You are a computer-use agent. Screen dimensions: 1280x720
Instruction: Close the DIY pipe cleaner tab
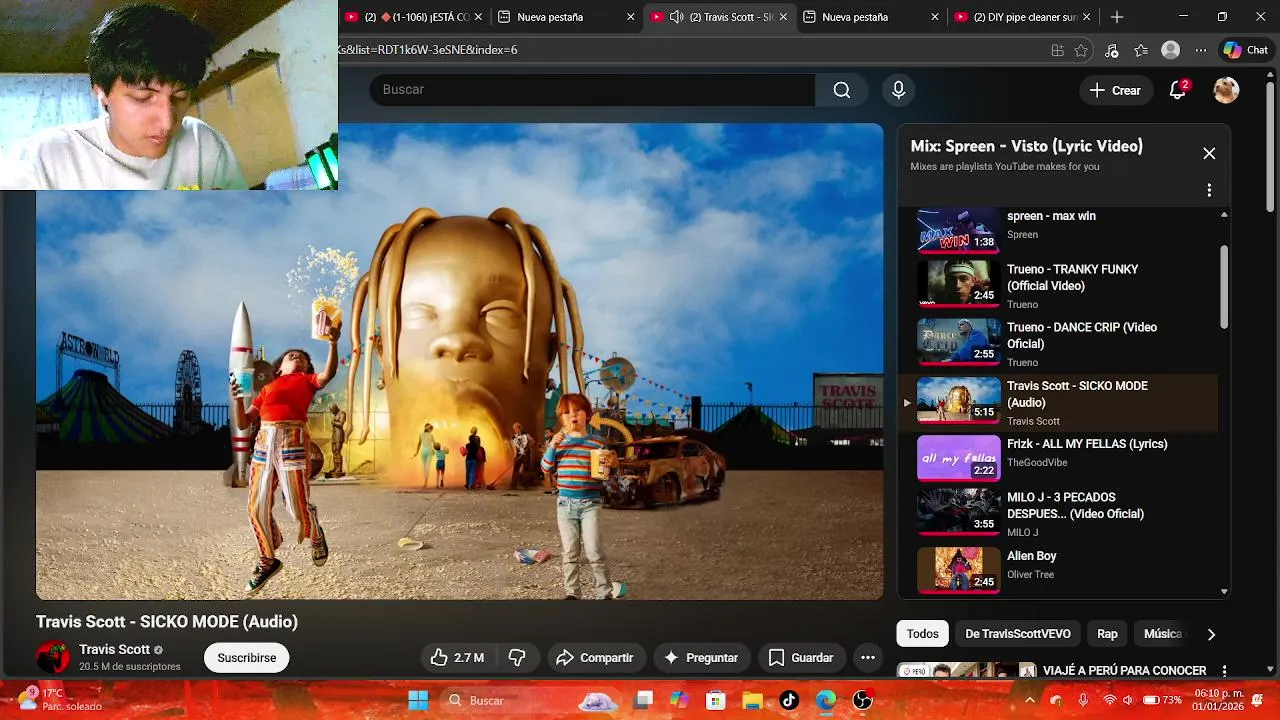(x=1086, y=17)
